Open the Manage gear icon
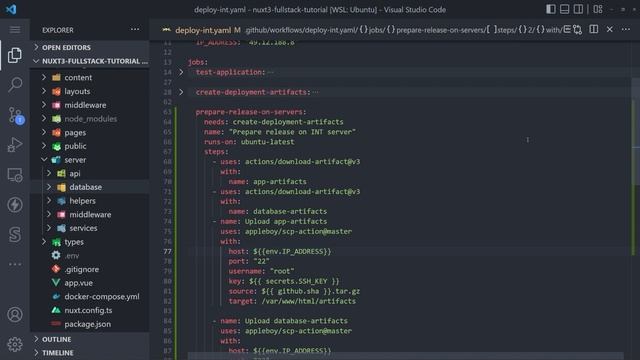640x360 pixels. click(15, 344)
